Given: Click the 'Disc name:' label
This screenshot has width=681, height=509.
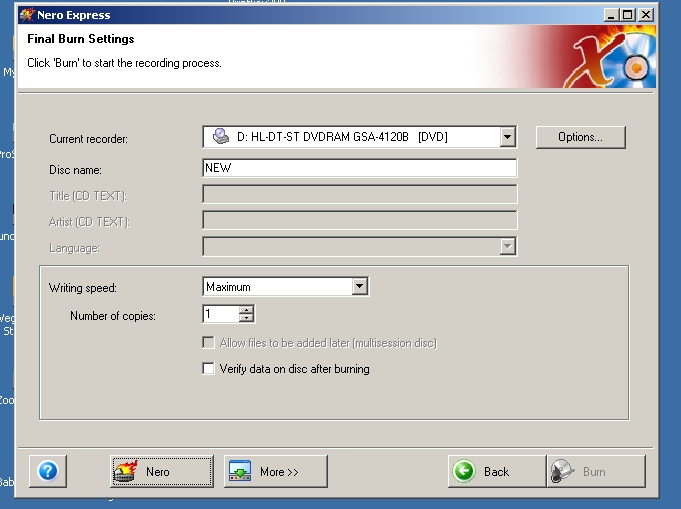Looking at the screenshot, I should click(76, 170).
